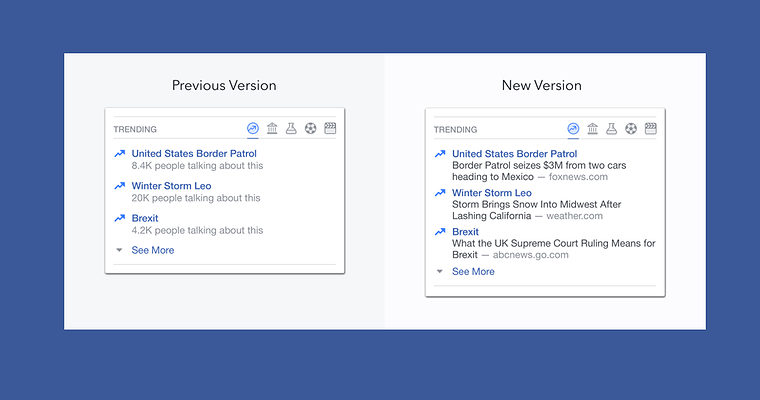Open United States Border Patrol link in New Version
Image resolution: width=760 pixels, height=400 pixels.
pos(514,154)
